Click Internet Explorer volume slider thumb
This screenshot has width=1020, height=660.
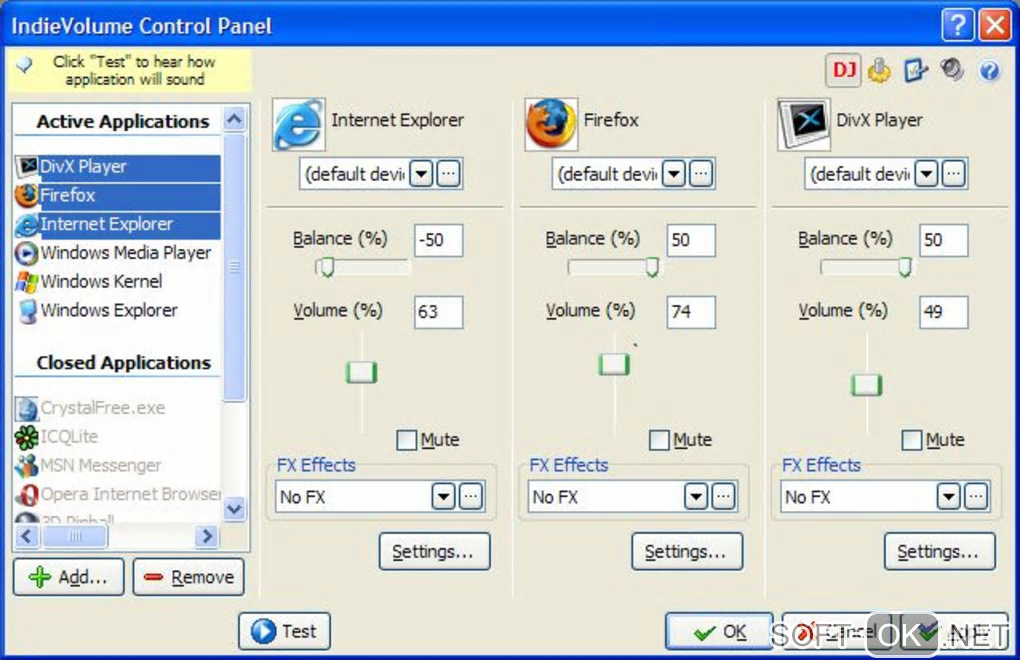(x=362, y=373)
